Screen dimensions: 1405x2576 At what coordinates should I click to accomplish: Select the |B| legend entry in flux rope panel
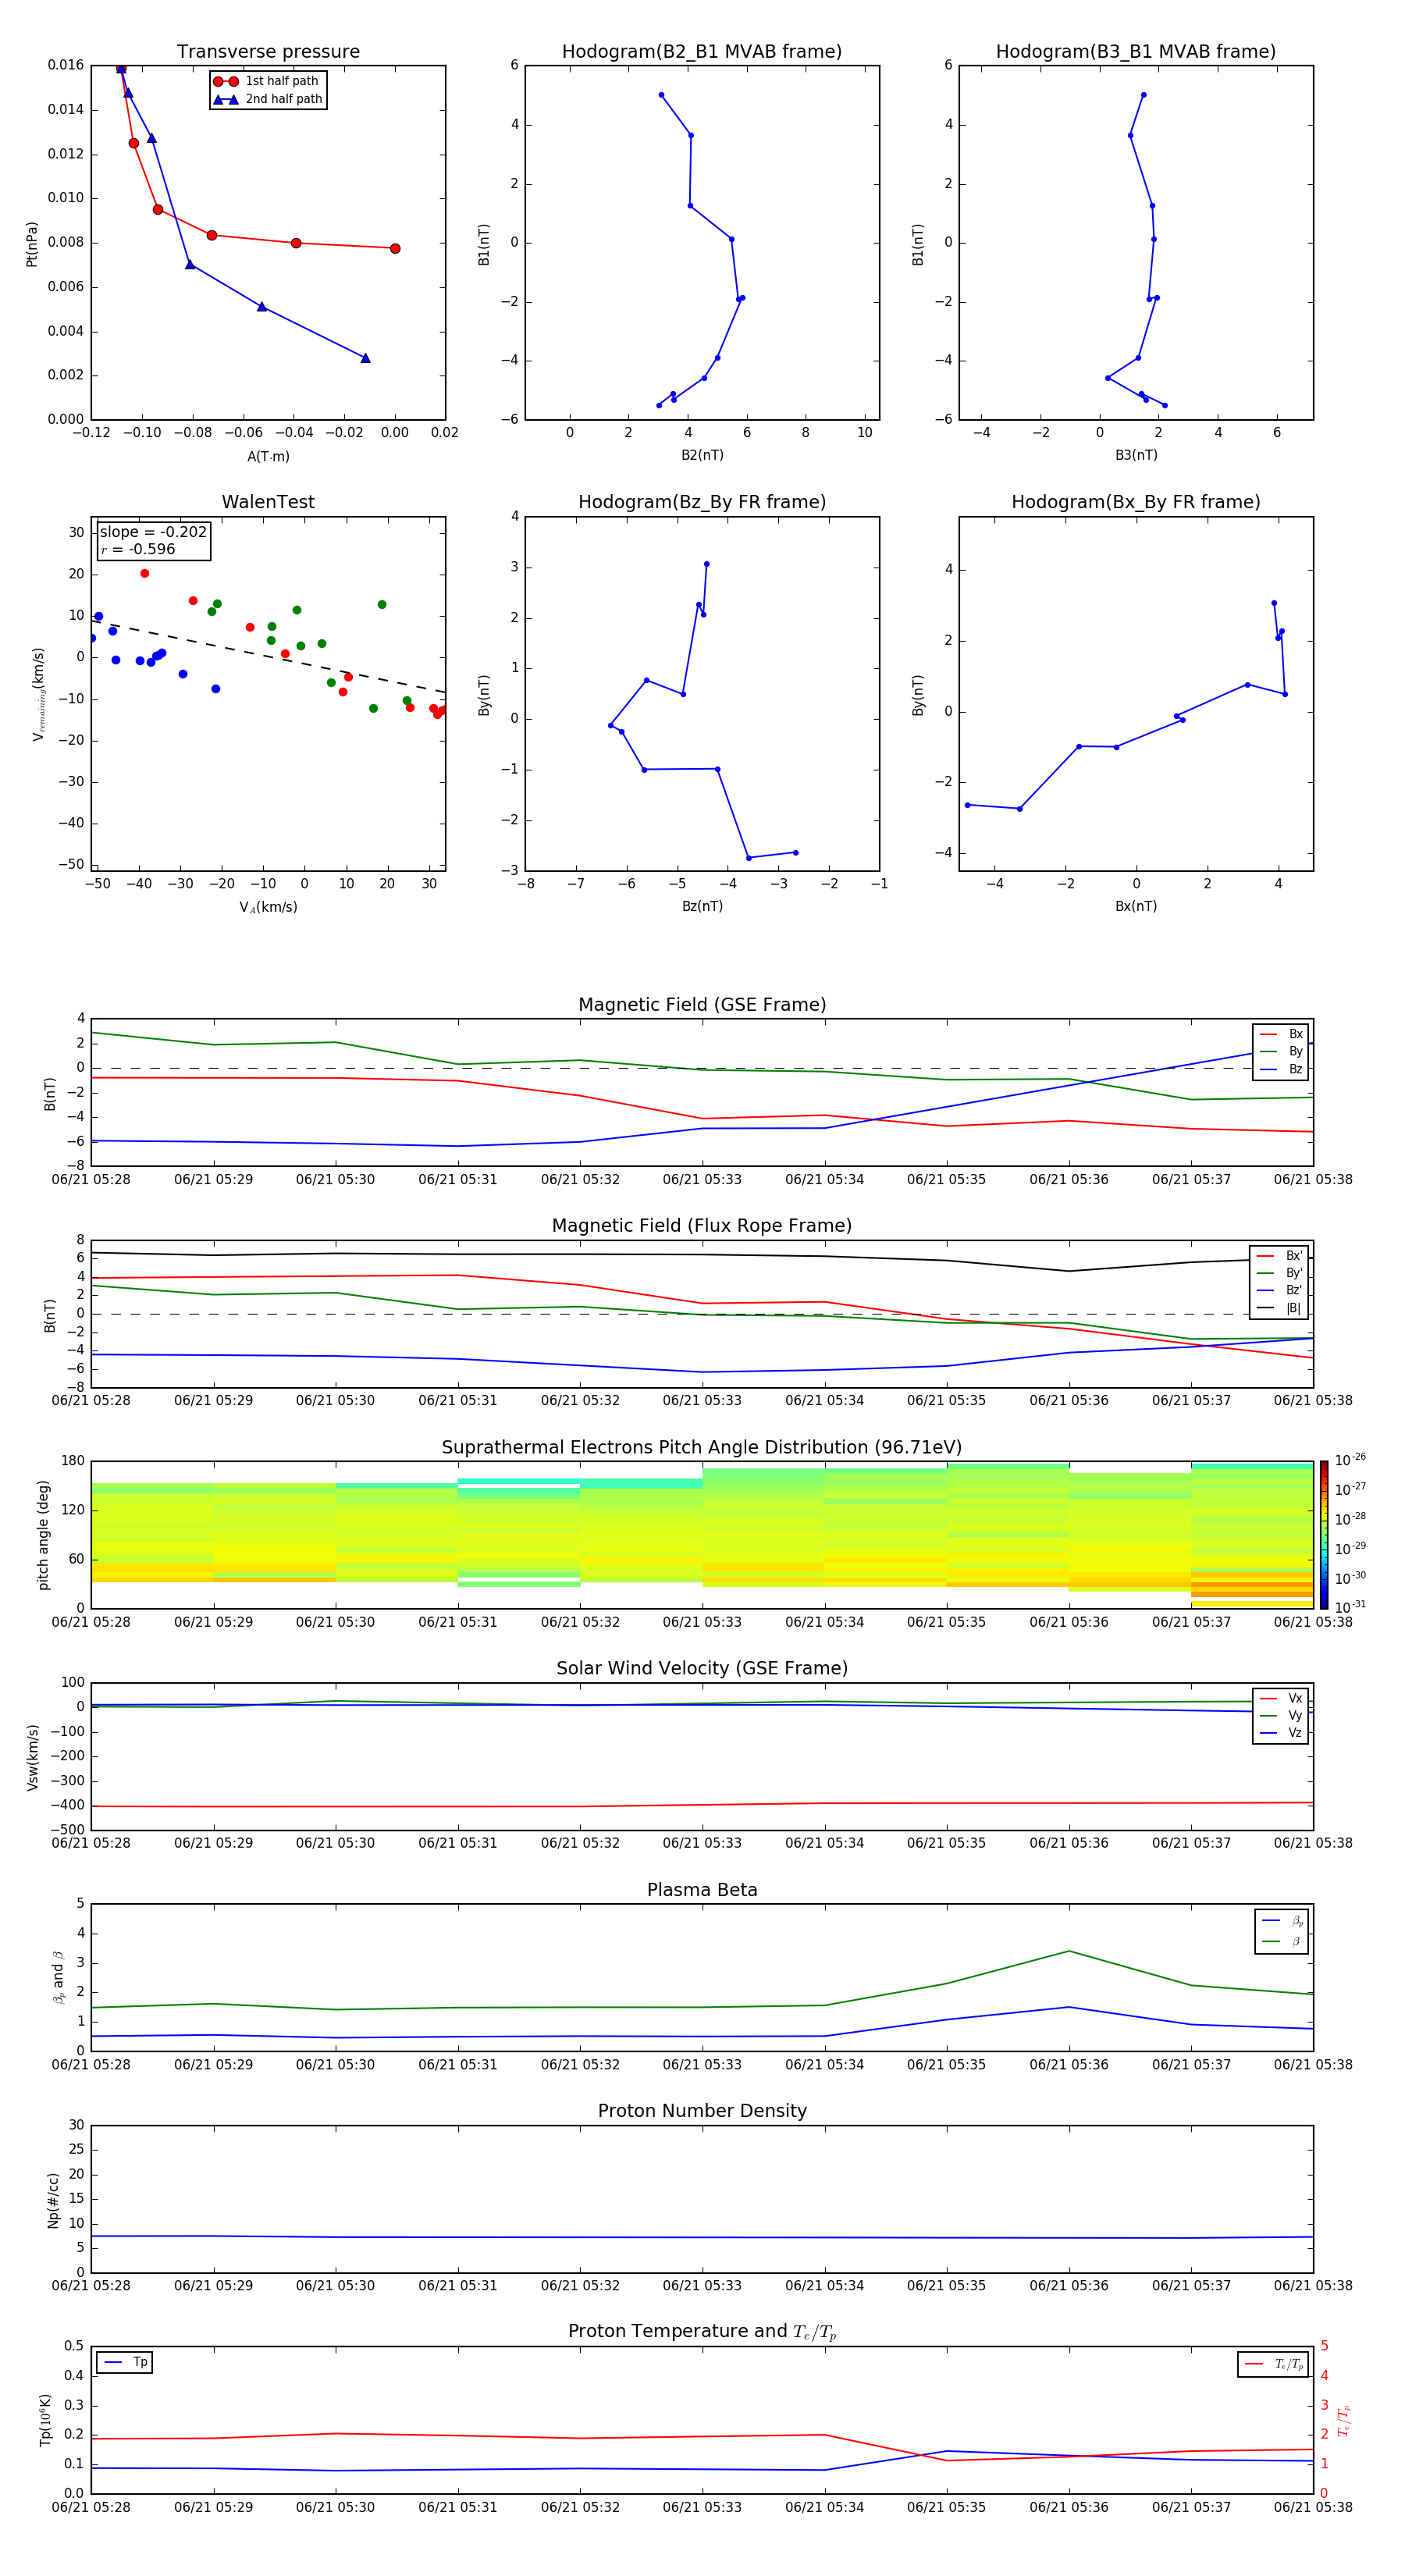pyautogui.click(x=1280, y=1309)
